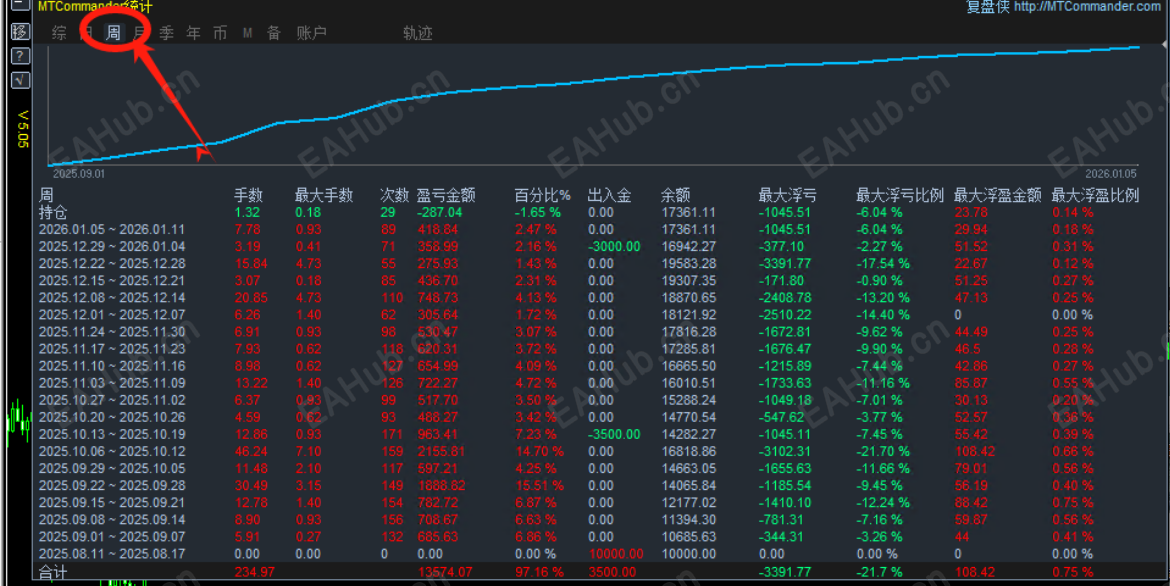Open the 备 notes tab
The height and width of the screenshot is (586, 1170).
coord(274,33)
